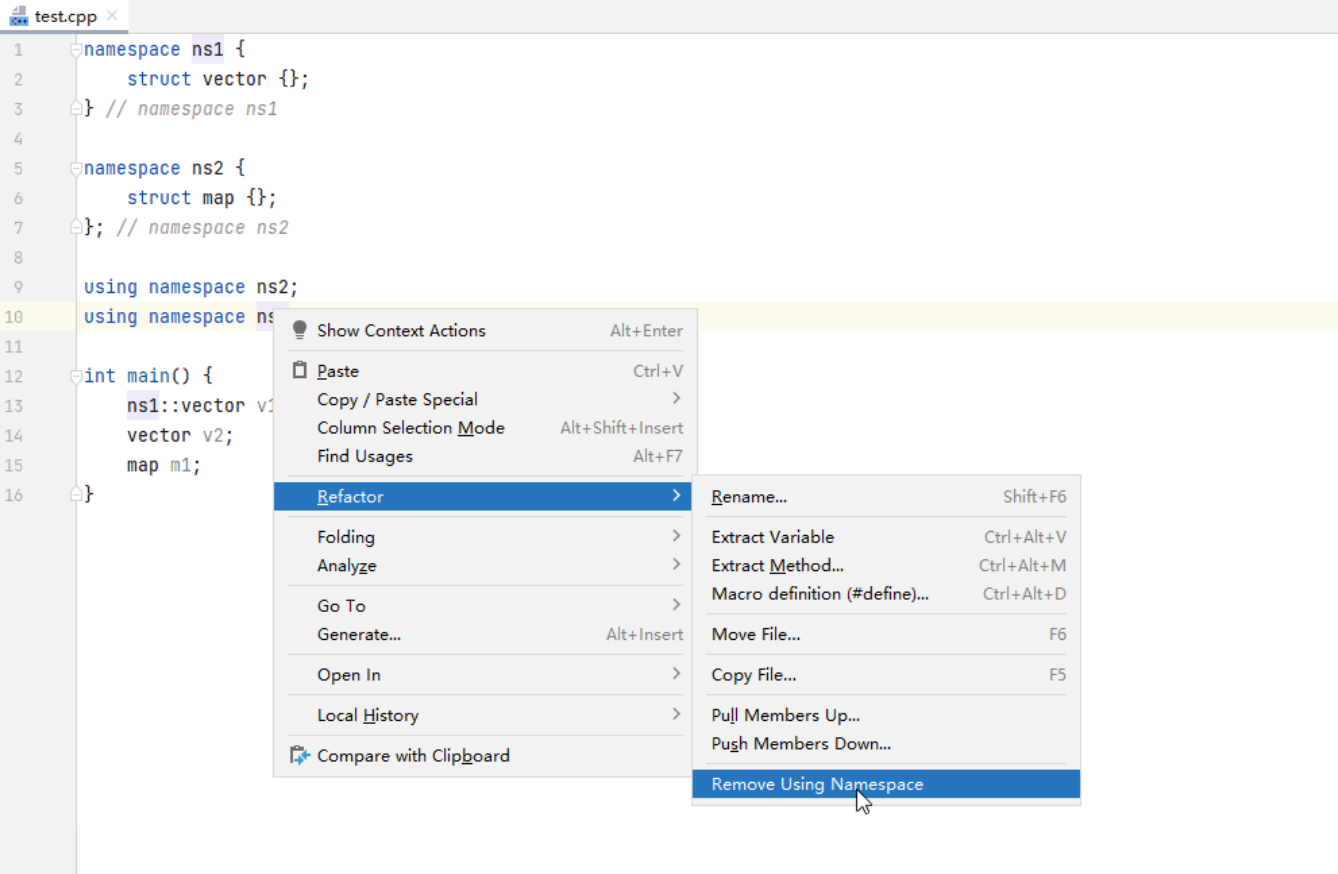Collapse the main function fold marker
Image resolution: width=1338 pixels, height=874 pixels.
point(76,376)
